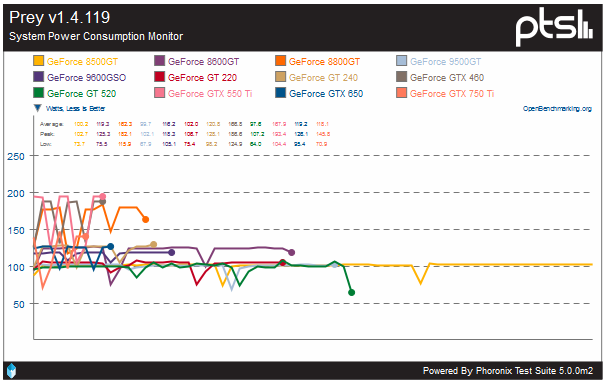Select the GeForce GTX 650 blue swatch
The height and width of the screenshot is (384, 606).
click(280, 93)
